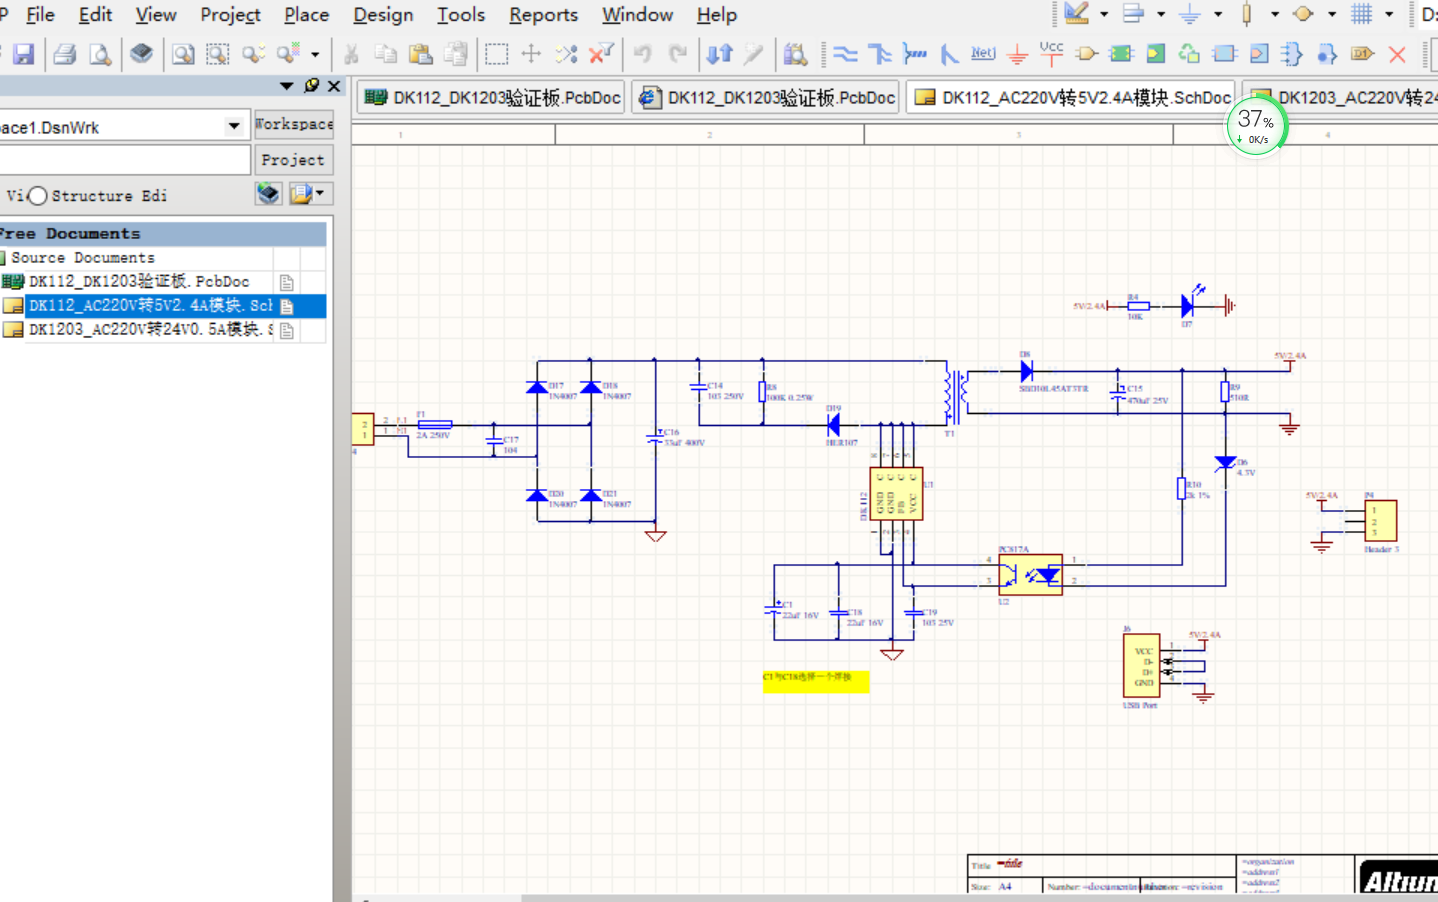1438x902 pixels.
Task: Place a port D1 icon
Action: [x=1362, y=54]
